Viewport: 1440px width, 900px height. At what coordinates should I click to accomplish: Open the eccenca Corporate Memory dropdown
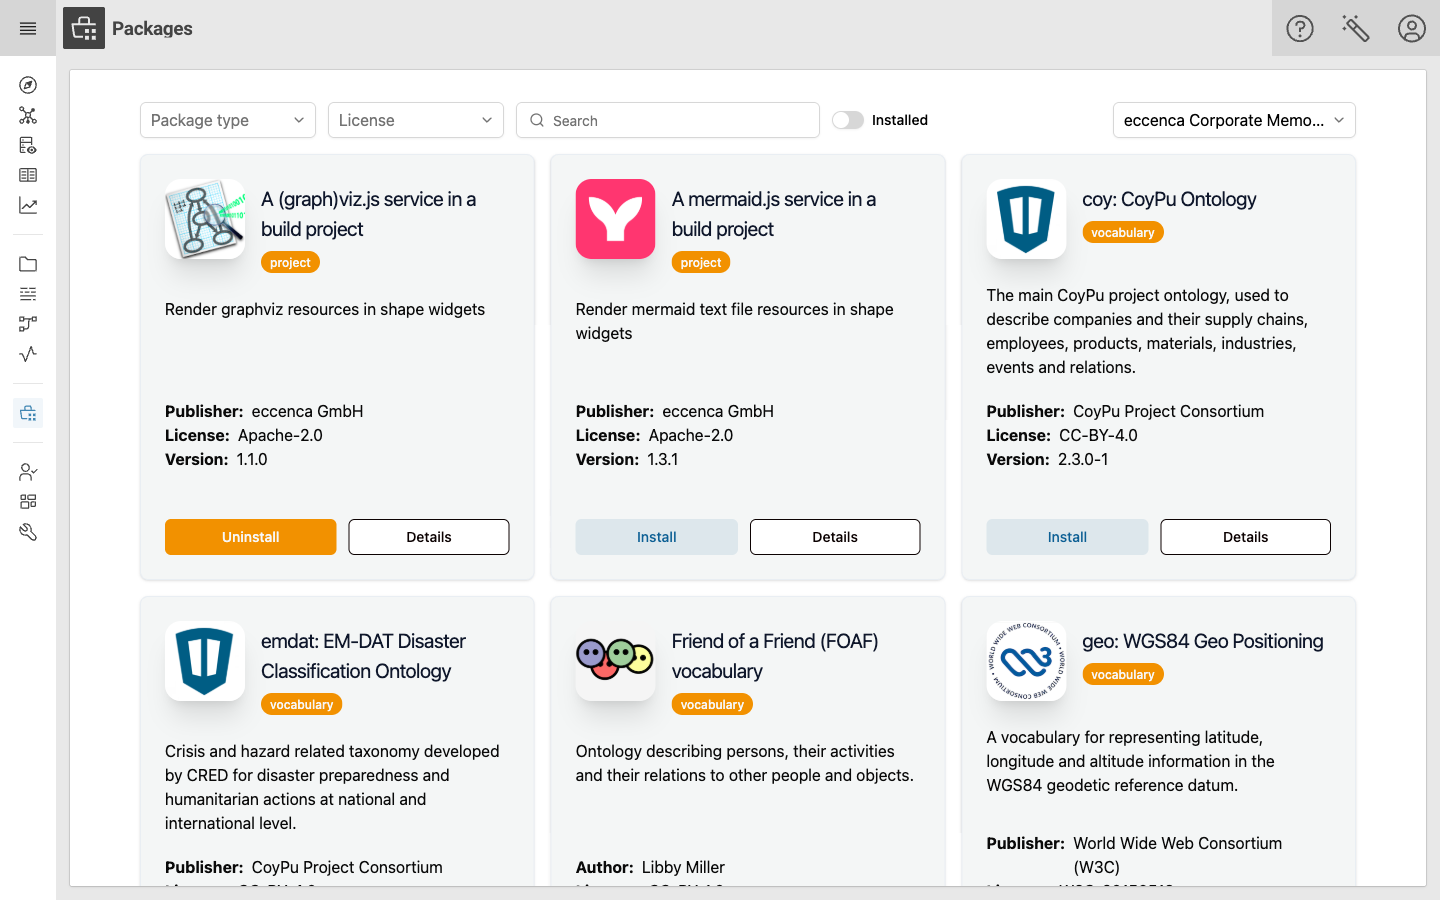point(1234,120)
